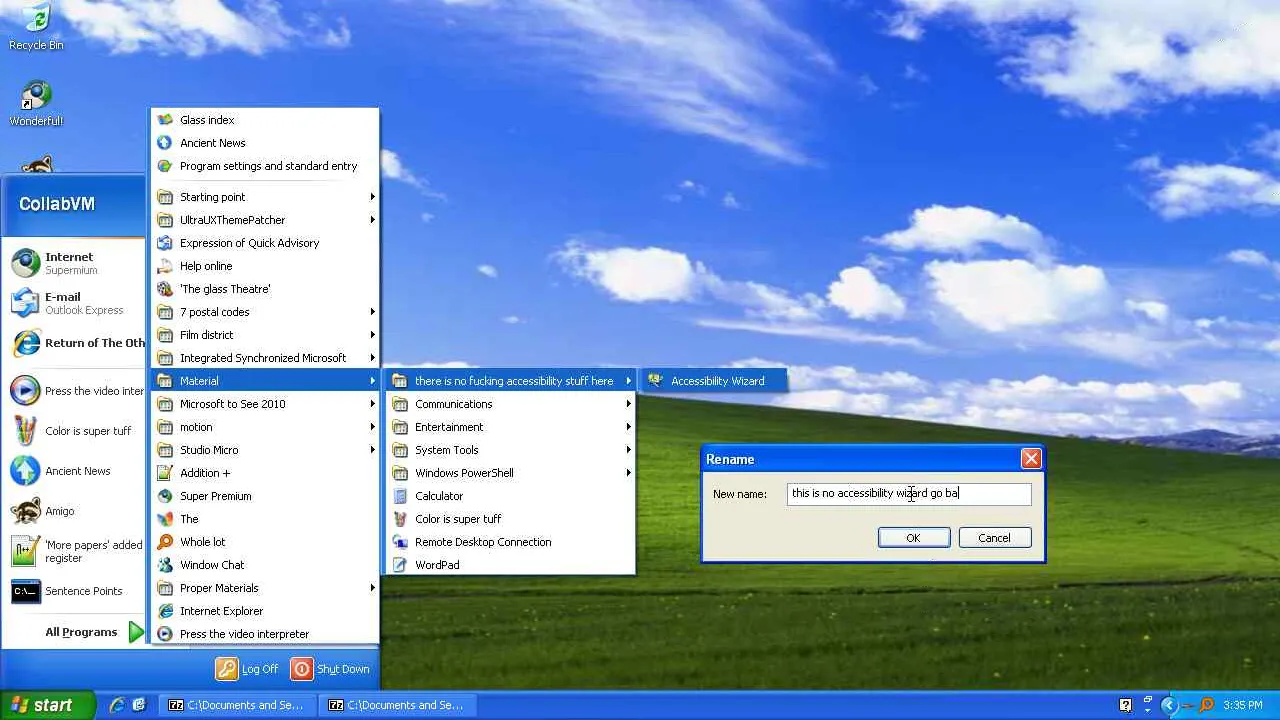
Task: Select the Addition + menu folder
Action: [x=265, y=473]
